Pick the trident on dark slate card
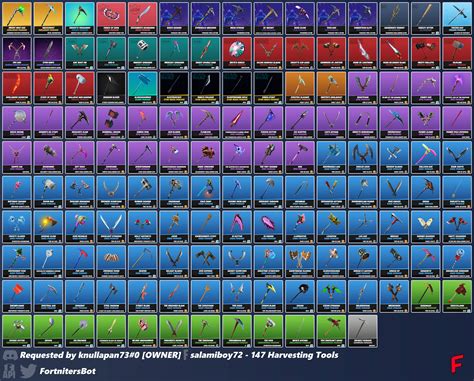This screenshot has width=474, height=381. [x=394, y=18]
